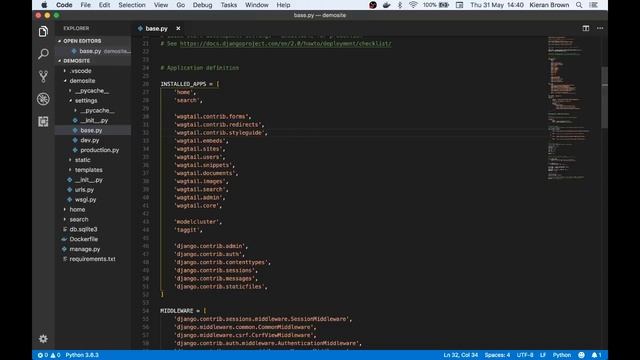Select Python language mode in status bar

(x=562, y=355)
